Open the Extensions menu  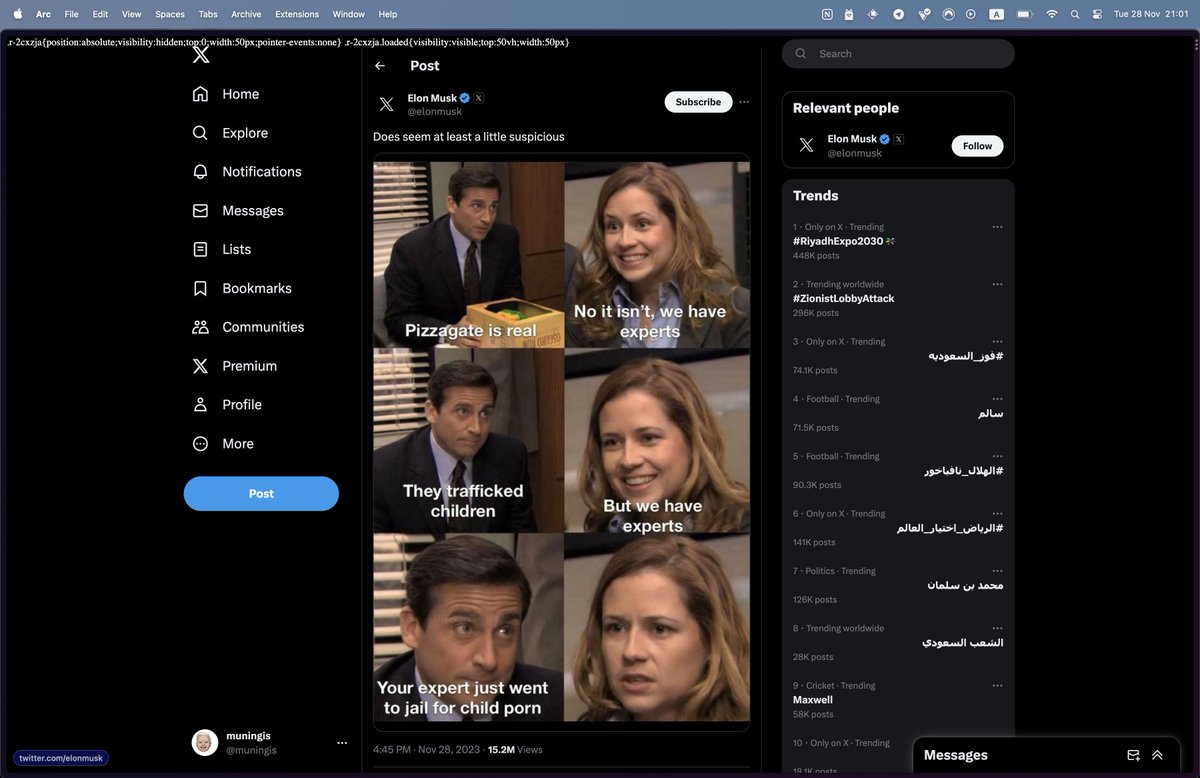[x=297, y=14]
